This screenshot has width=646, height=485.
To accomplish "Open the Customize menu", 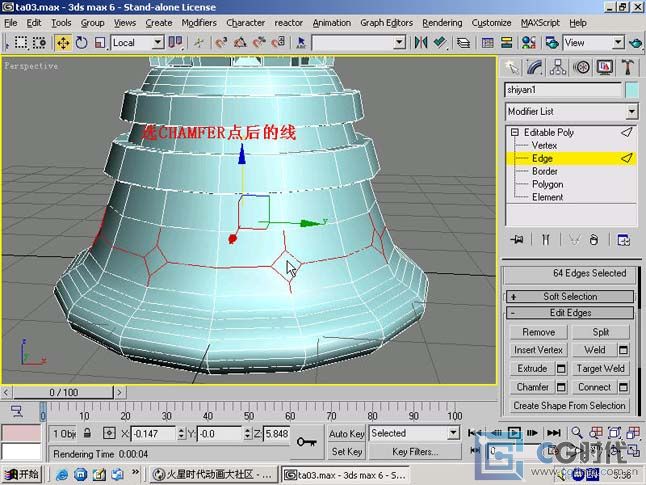I will (491, 23).
